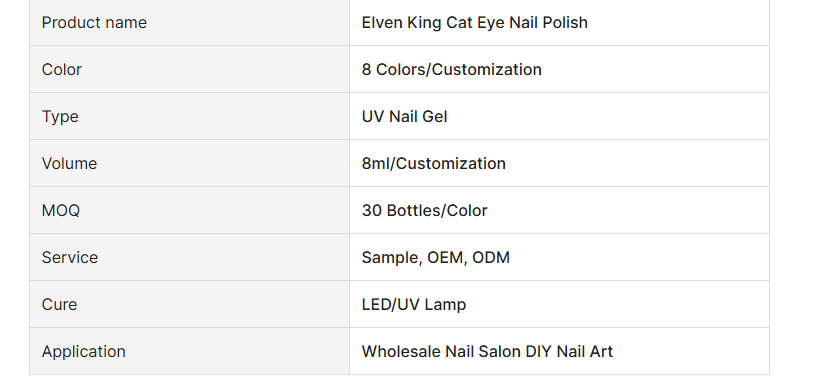Select the 'UV Nail Gel' value
The width and height of the screenshot is (815, 387).
pos(404,116)
